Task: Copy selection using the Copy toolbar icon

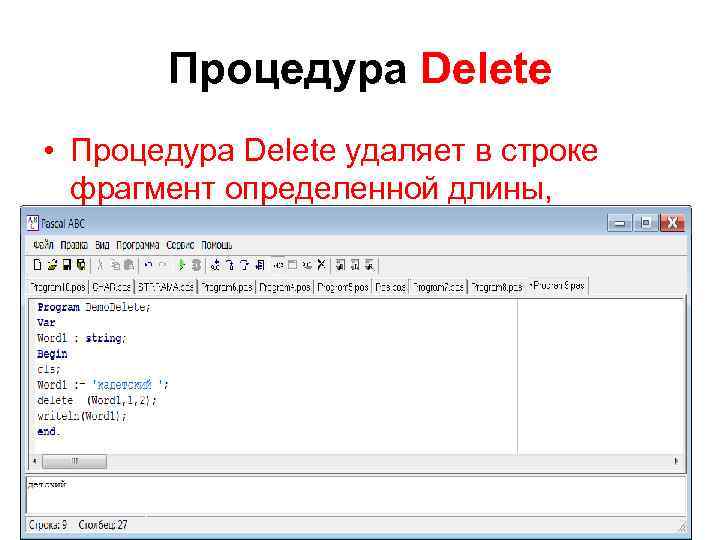Action: click(115, 265)
